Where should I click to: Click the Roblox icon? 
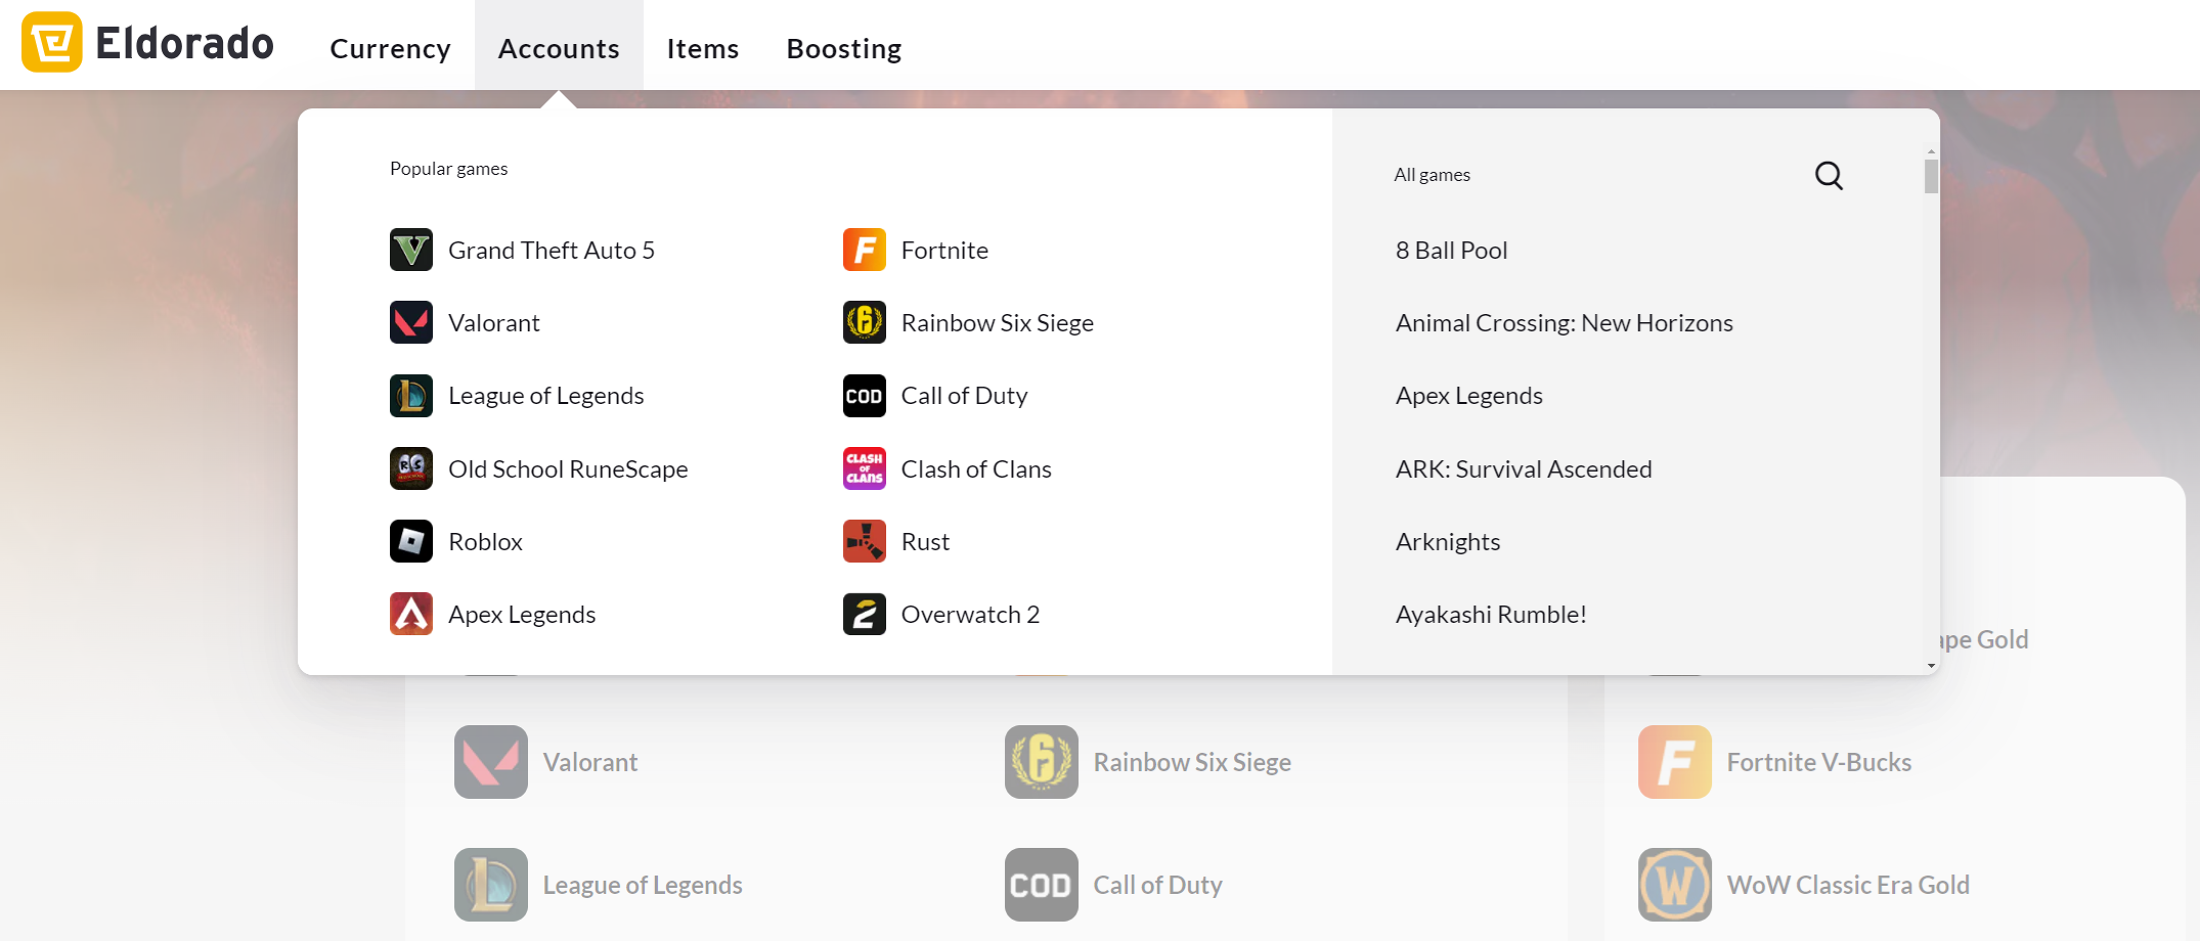411,541
